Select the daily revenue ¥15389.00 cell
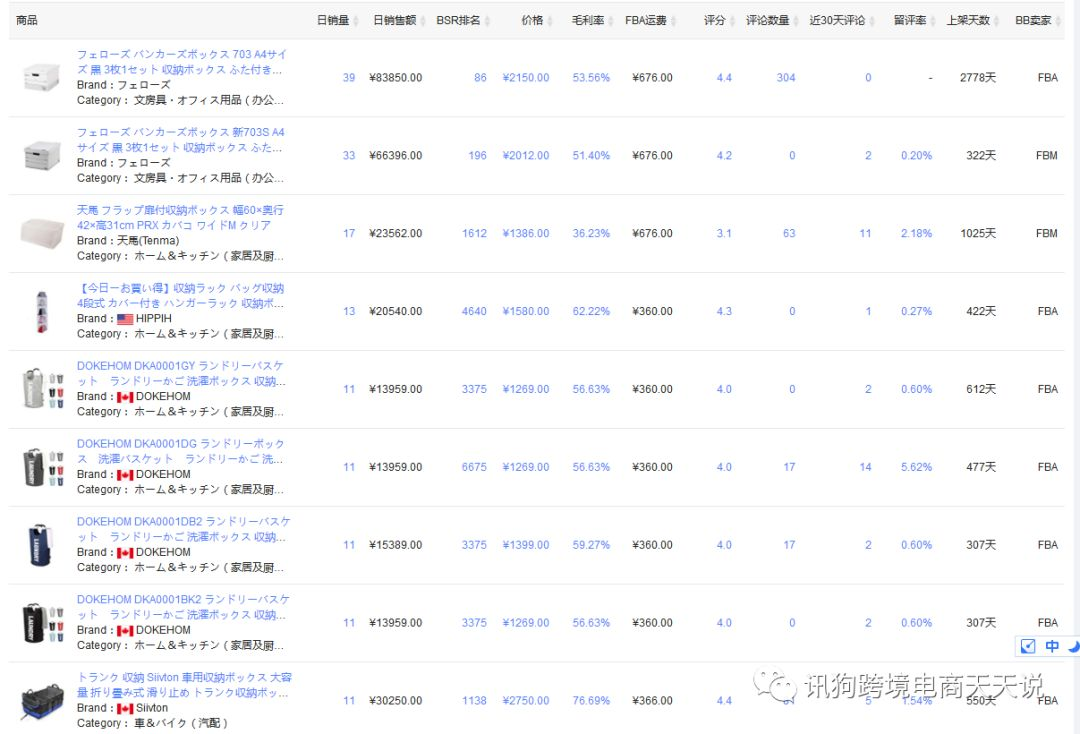 coord(395,545)
